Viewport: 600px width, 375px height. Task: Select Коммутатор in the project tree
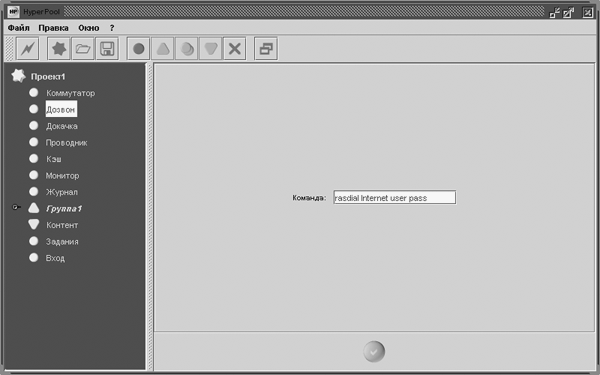click(70, 93)
